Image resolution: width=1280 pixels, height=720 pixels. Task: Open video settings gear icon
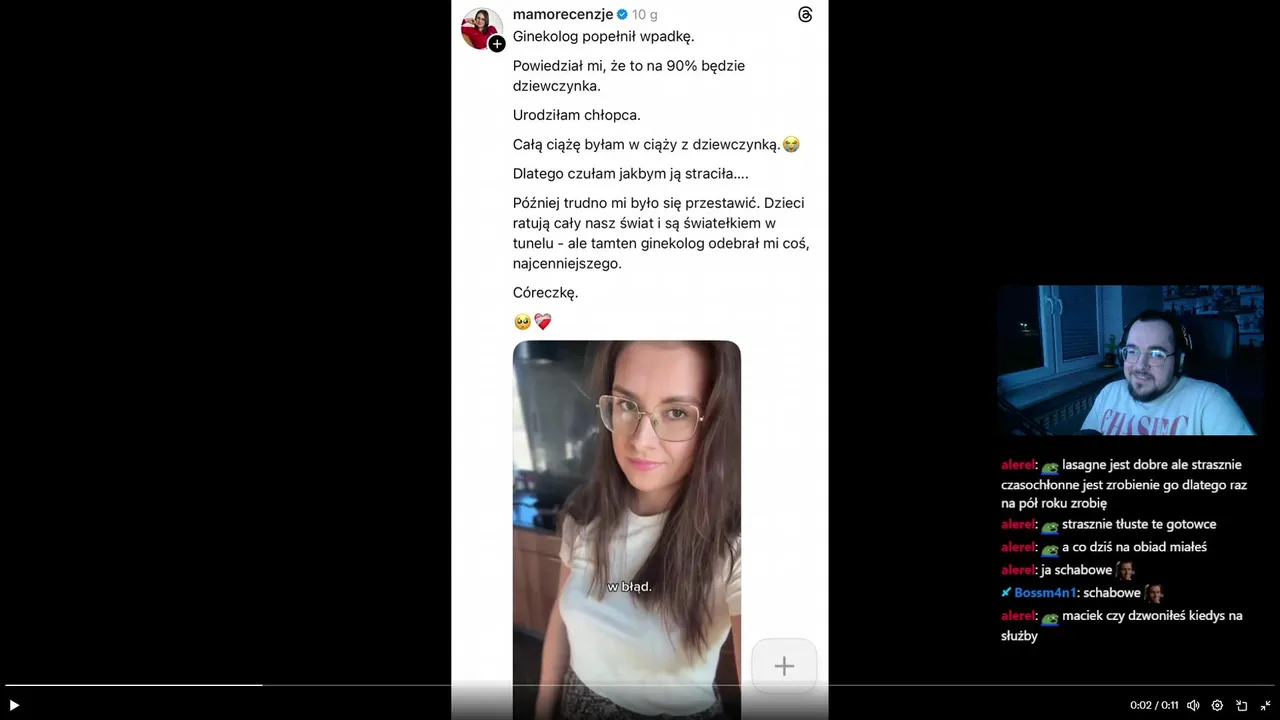point(1217,705)
